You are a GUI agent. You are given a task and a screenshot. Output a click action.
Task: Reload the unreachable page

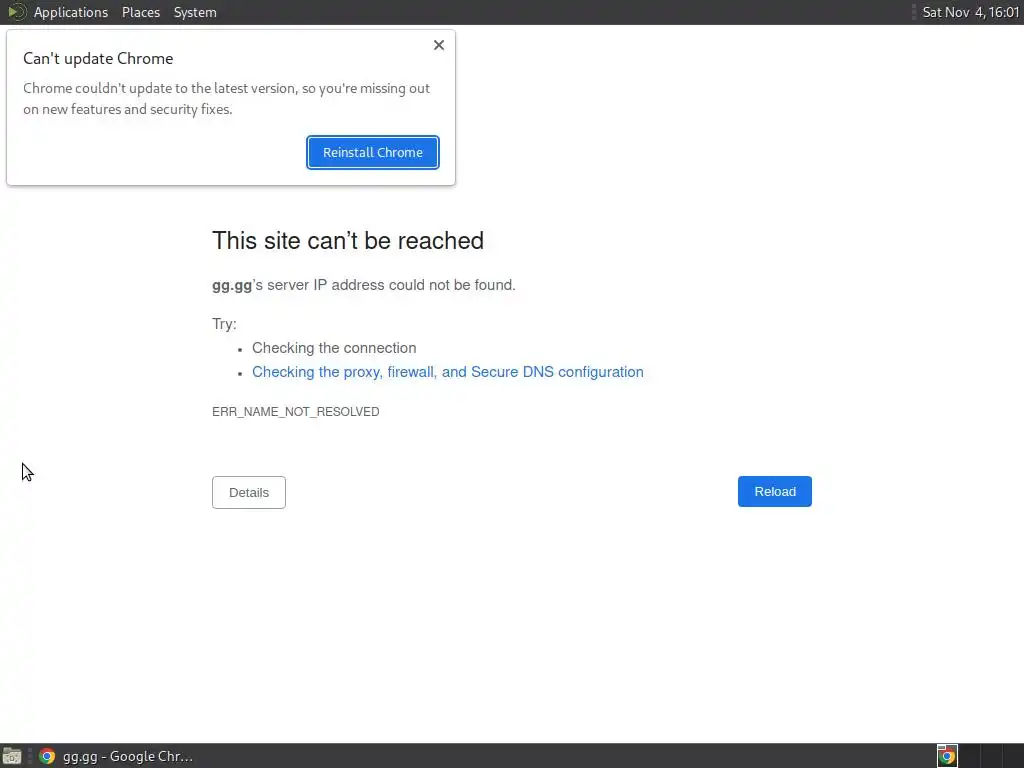pyautogui.click(x=775, y=491)
